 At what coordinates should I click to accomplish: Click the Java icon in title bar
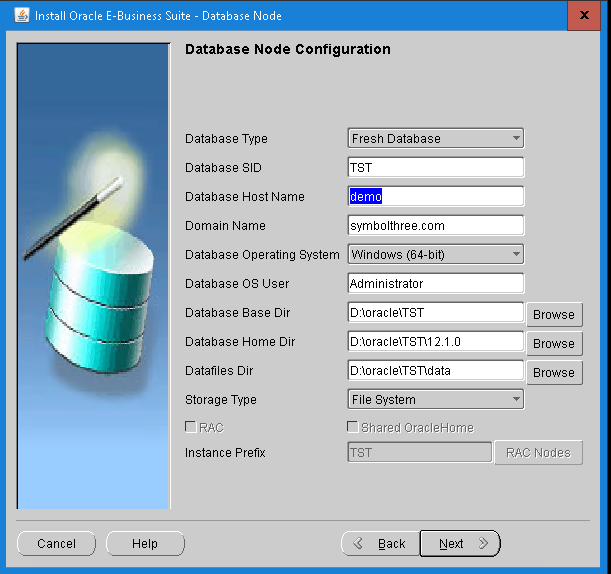19,15
